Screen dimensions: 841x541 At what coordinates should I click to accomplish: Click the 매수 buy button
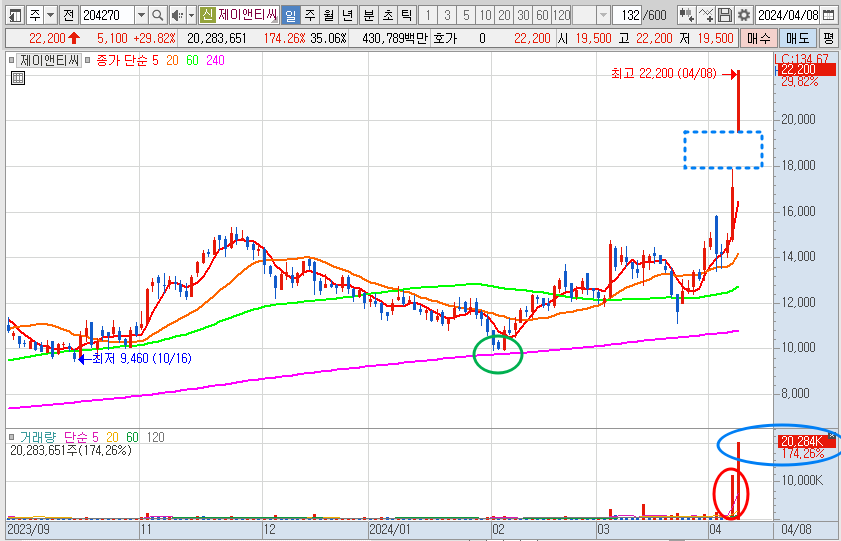point(758,38)
